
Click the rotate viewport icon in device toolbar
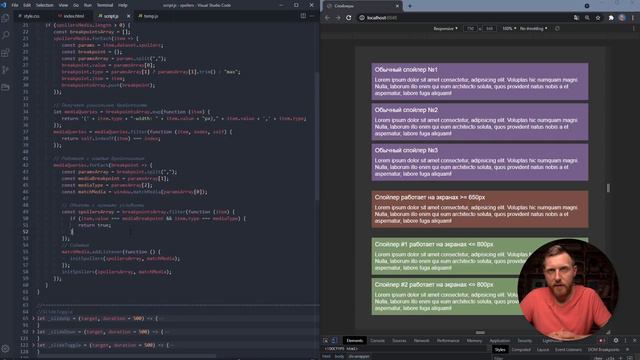[558, 29]
